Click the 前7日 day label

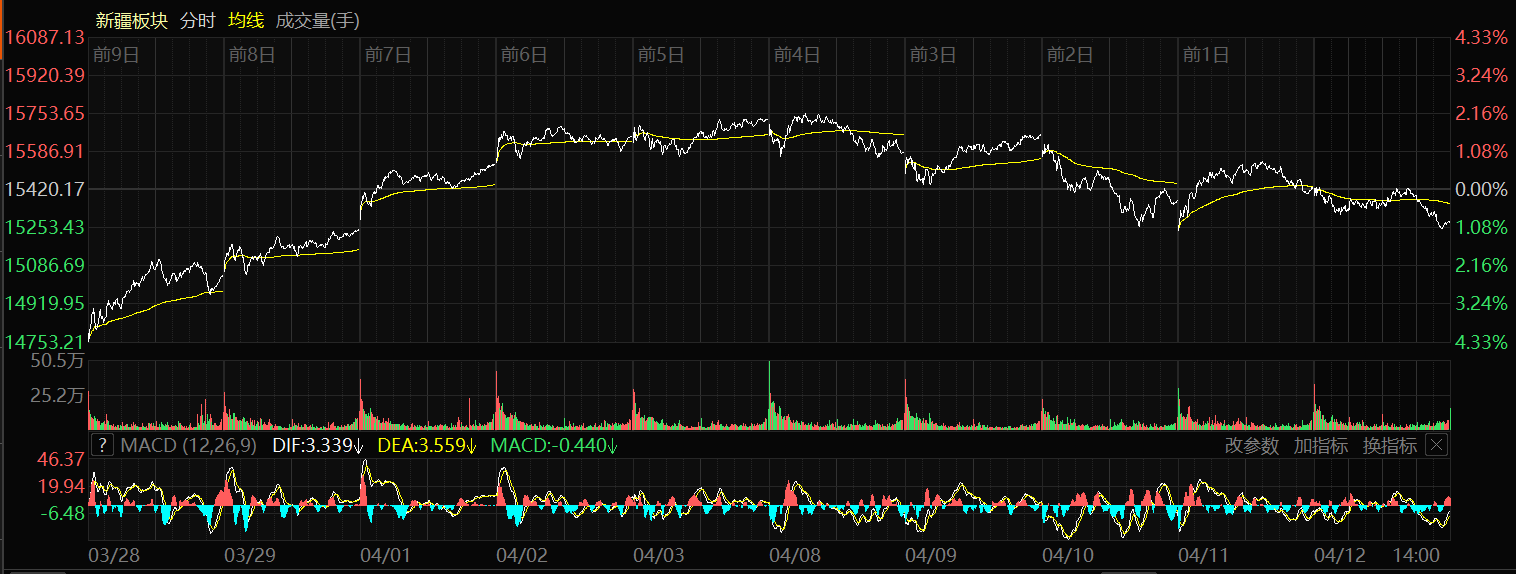coord(388,55)
